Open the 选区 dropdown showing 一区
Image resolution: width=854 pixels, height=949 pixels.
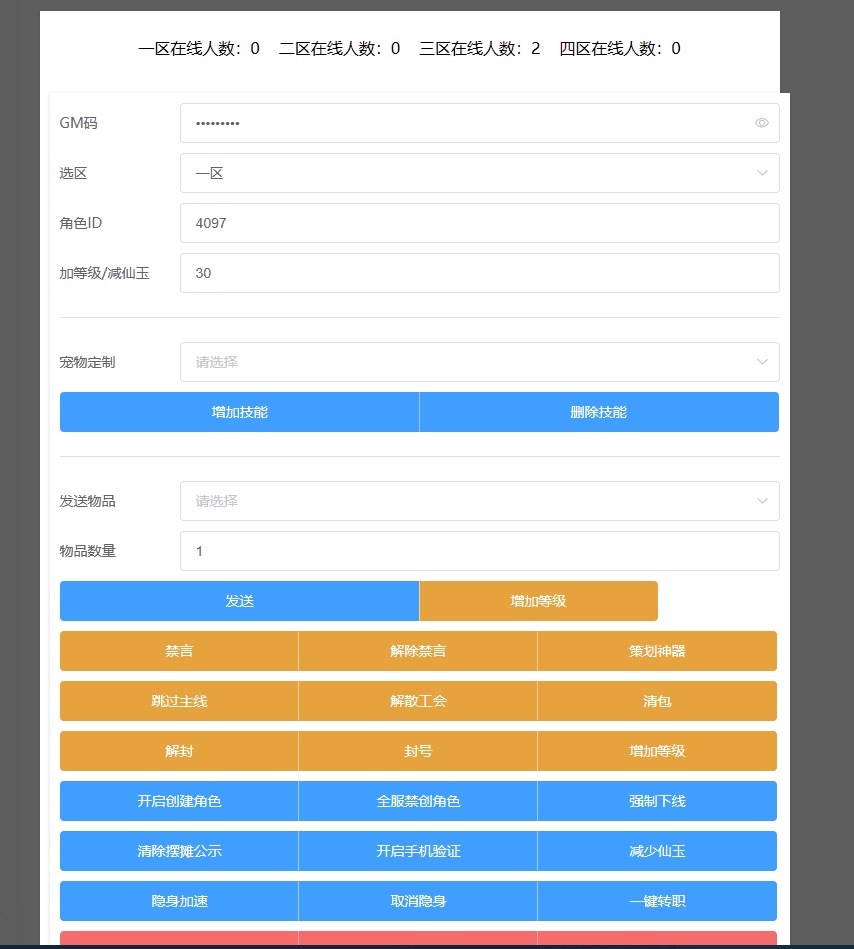click(x=479, y=173)
